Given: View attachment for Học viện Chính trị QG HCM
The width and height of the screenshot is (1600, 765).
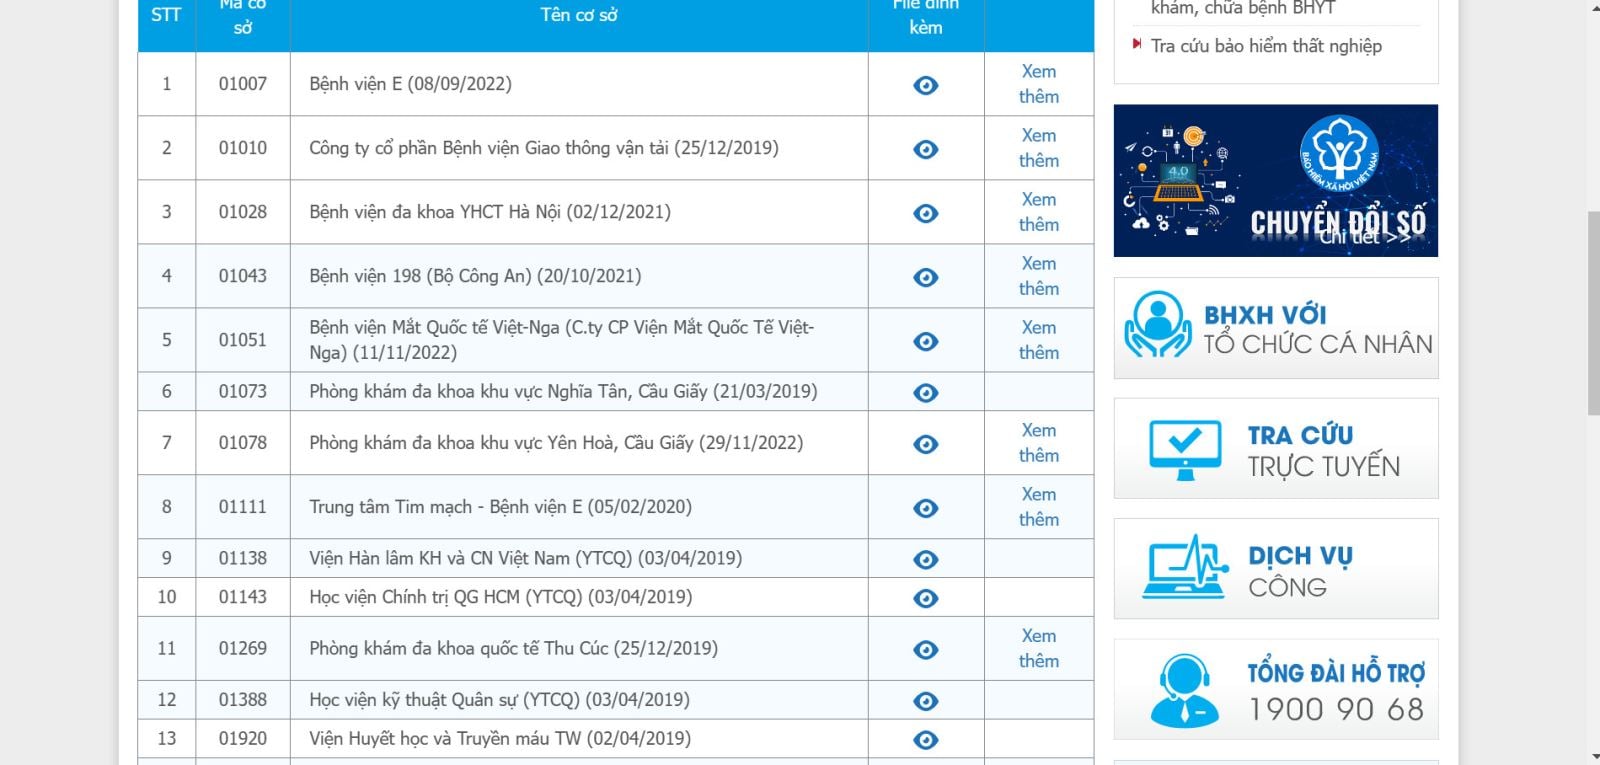Looking at the screenshot, I should click(x=926, y=598).
